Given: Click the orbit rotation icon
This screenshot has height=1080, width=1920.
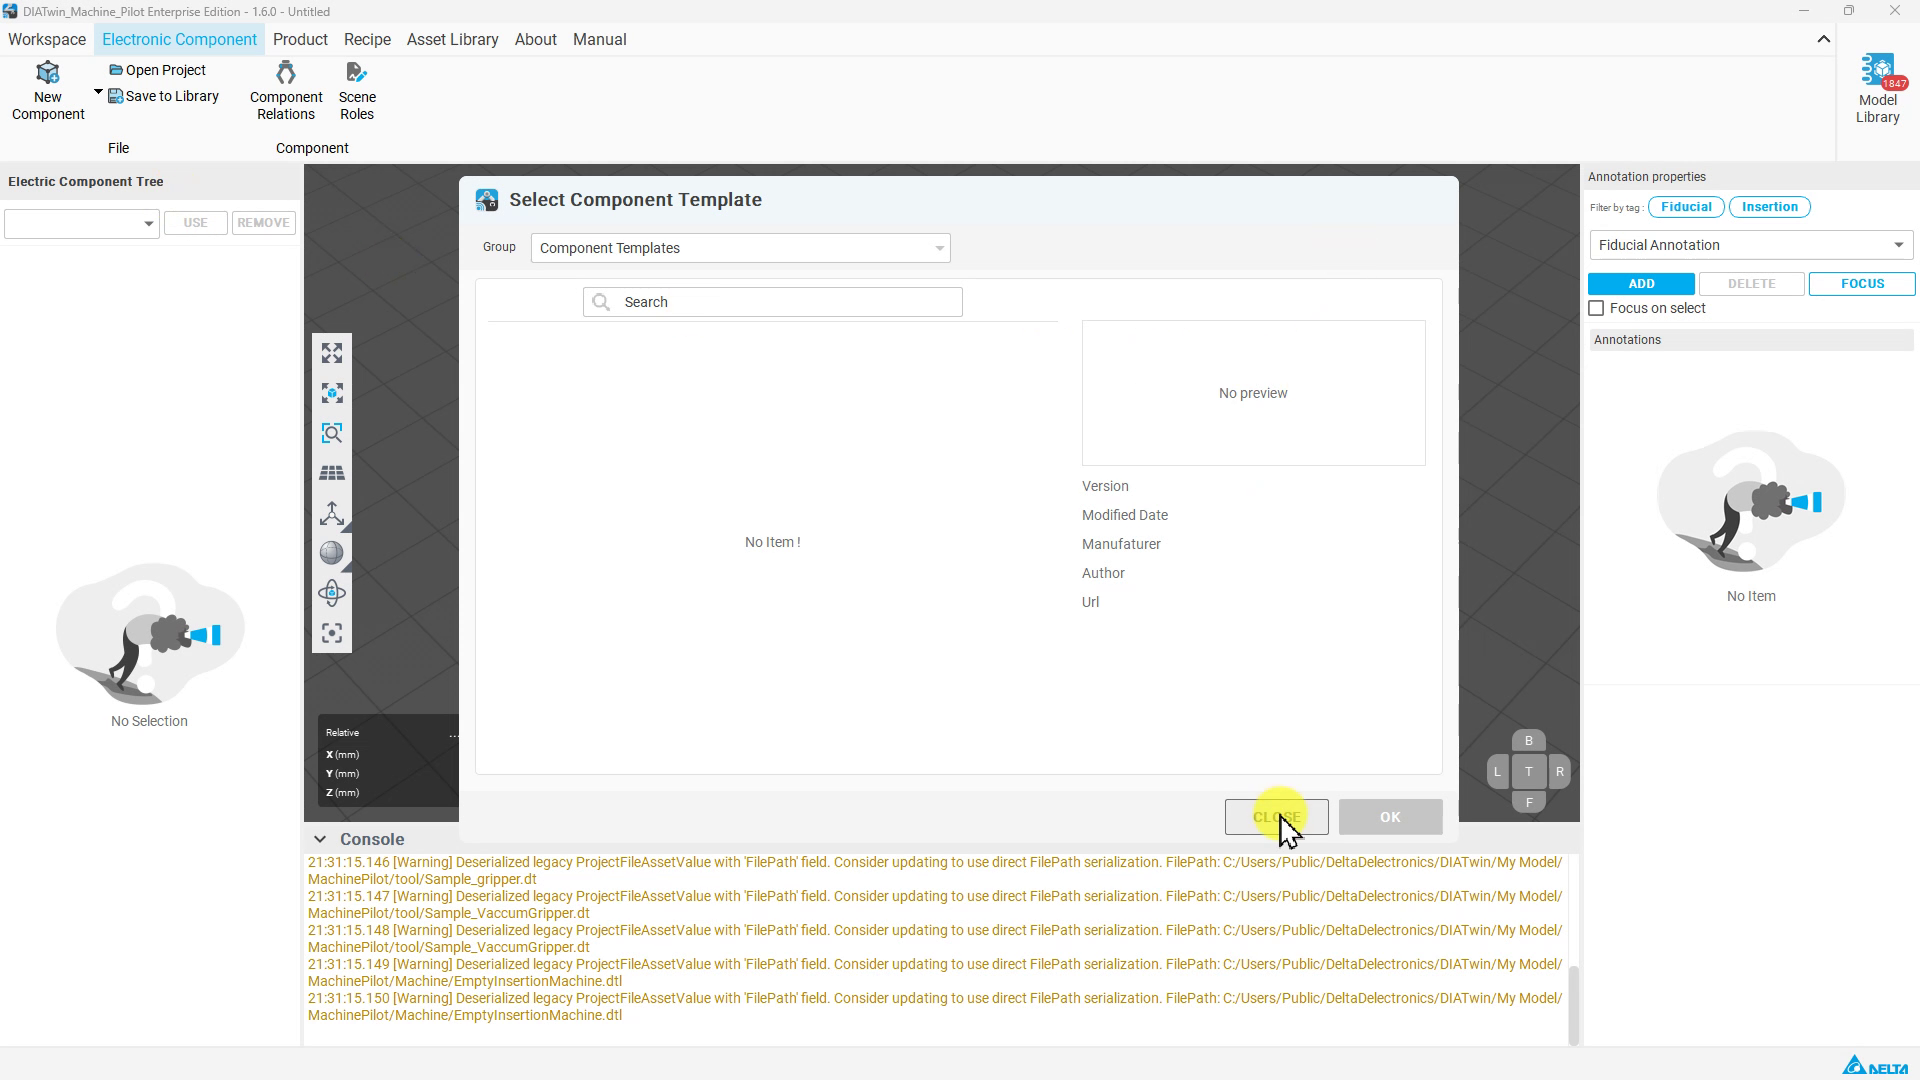Looking at the screenshot, I should [332, 593].
